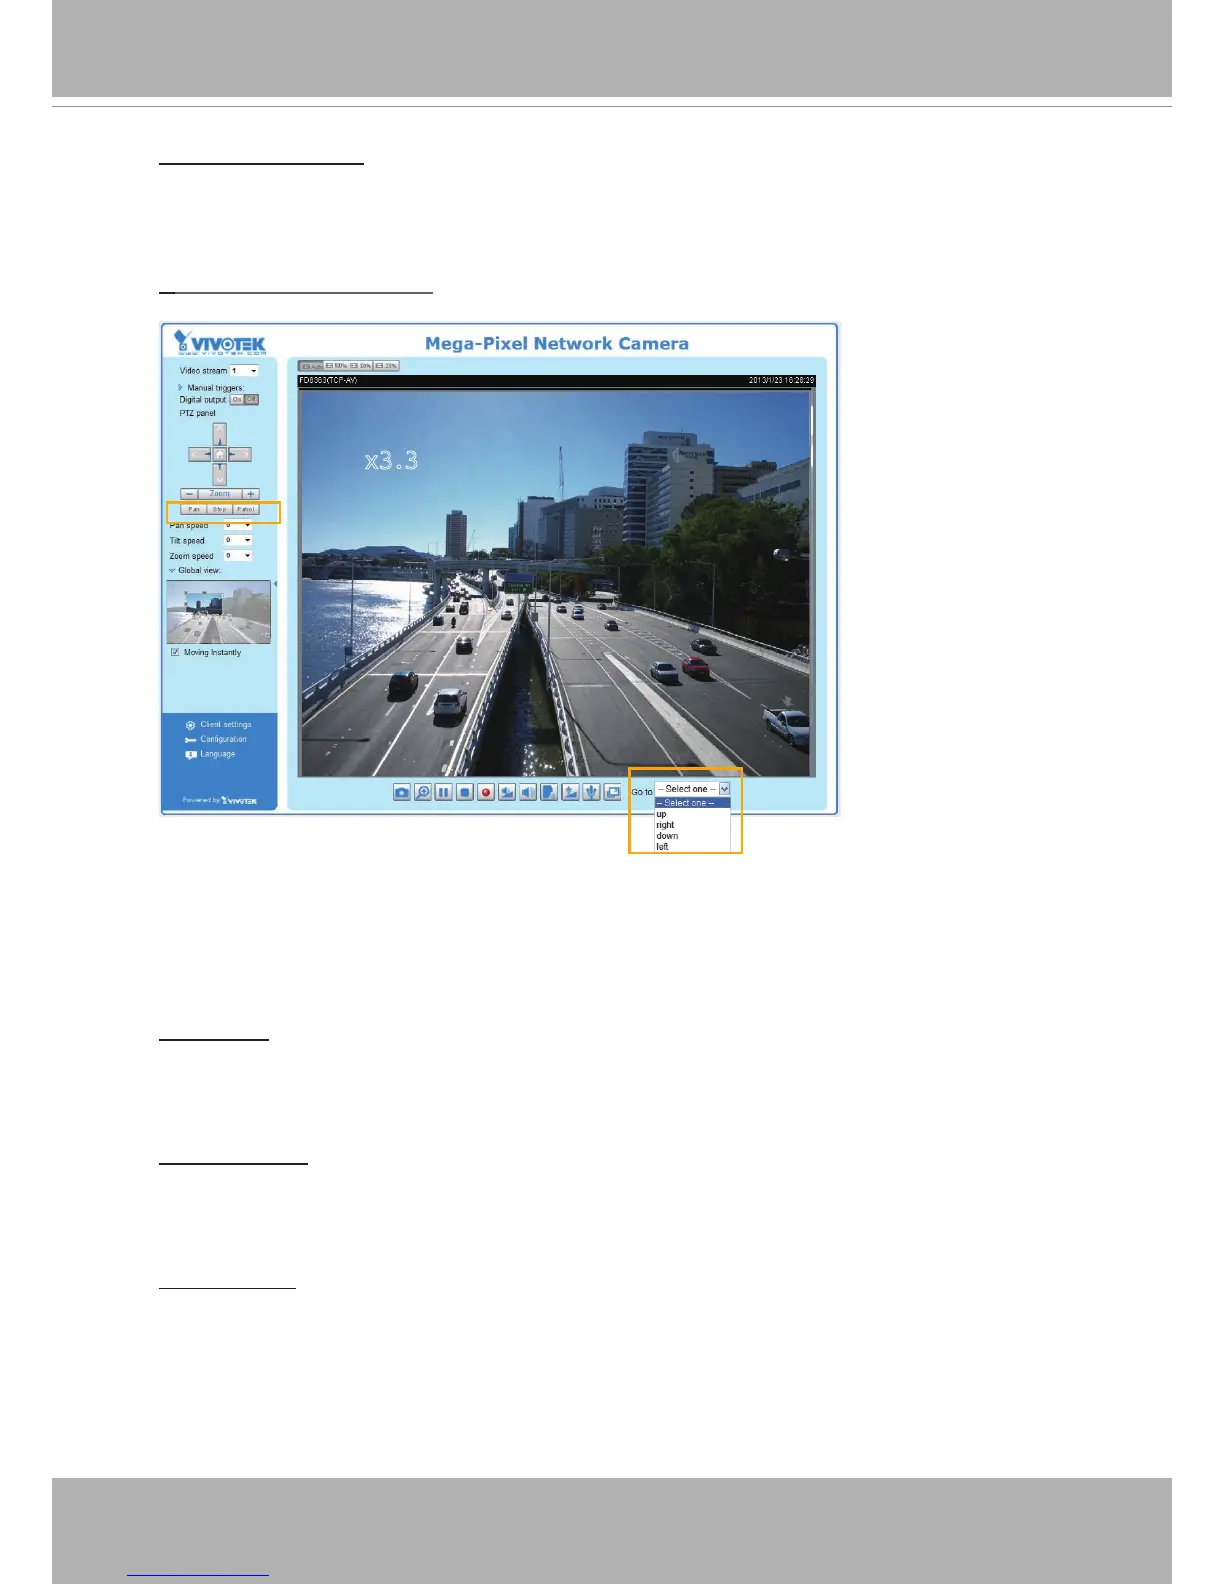1224x1584 pixels.
Task: Collapse the Global view section
Action: [x=172, y=570]
